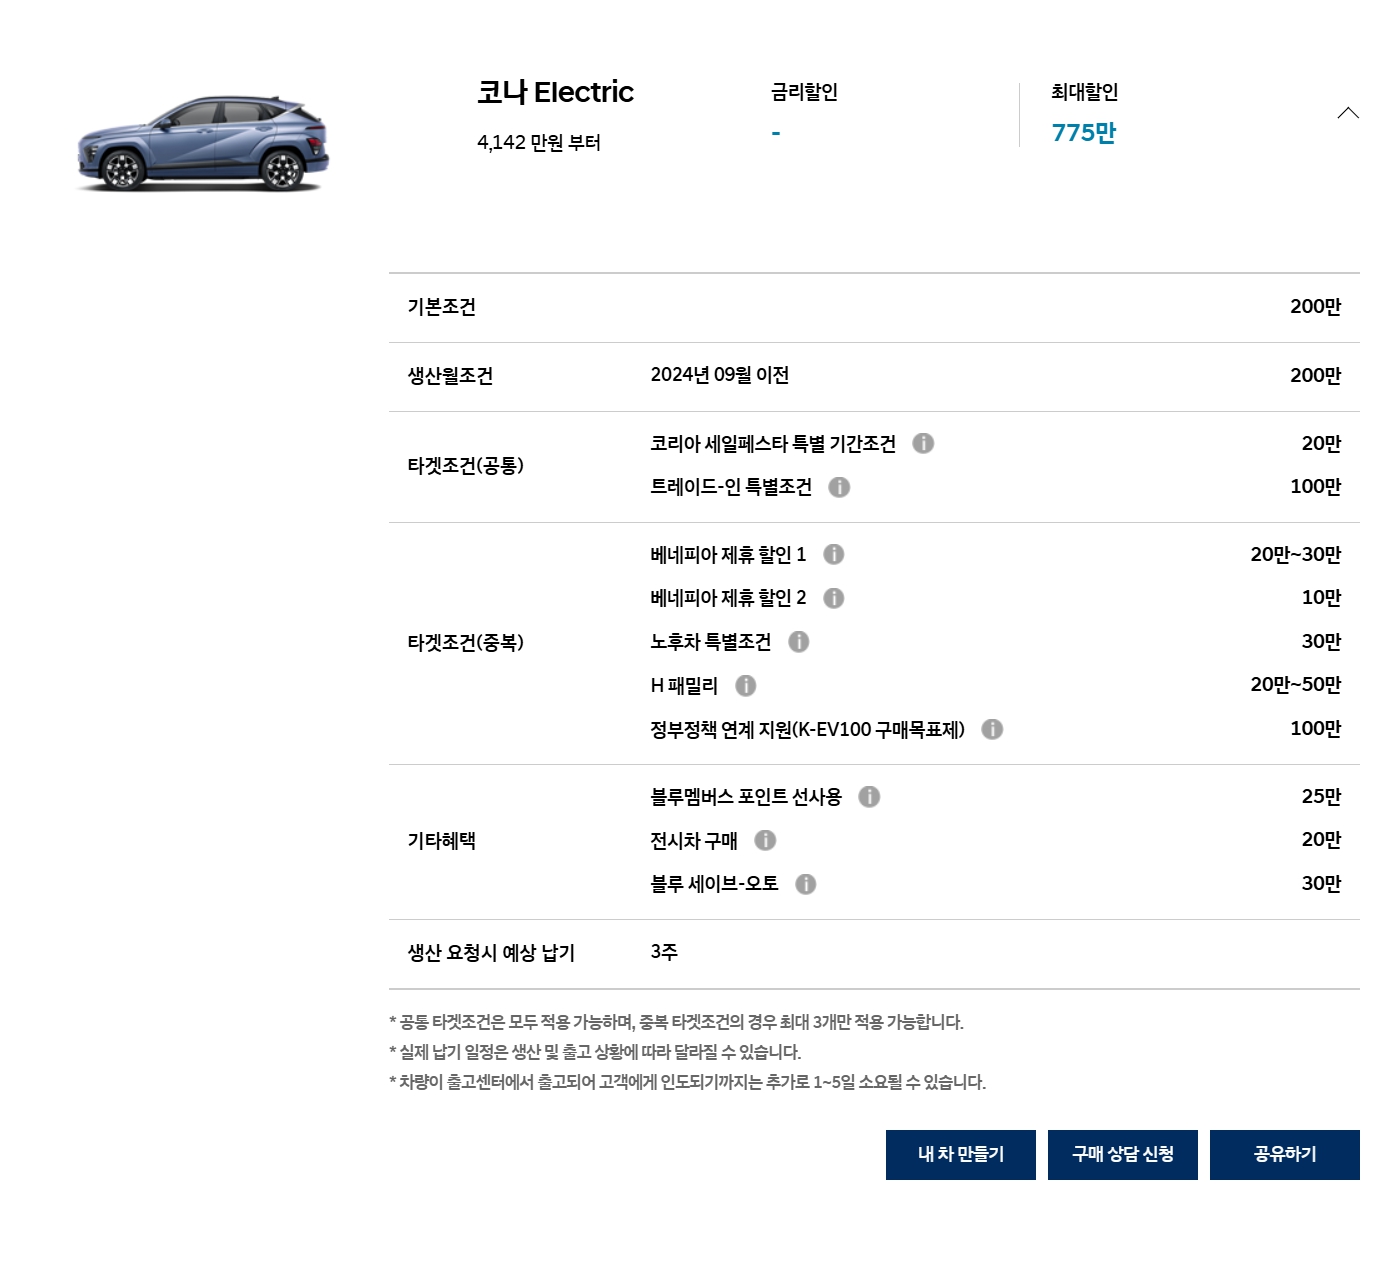The width and height of the screenshot is (1397, 1266).
Task: Click the 타겟조건(공통) label
Action: [x=465, y=466]
